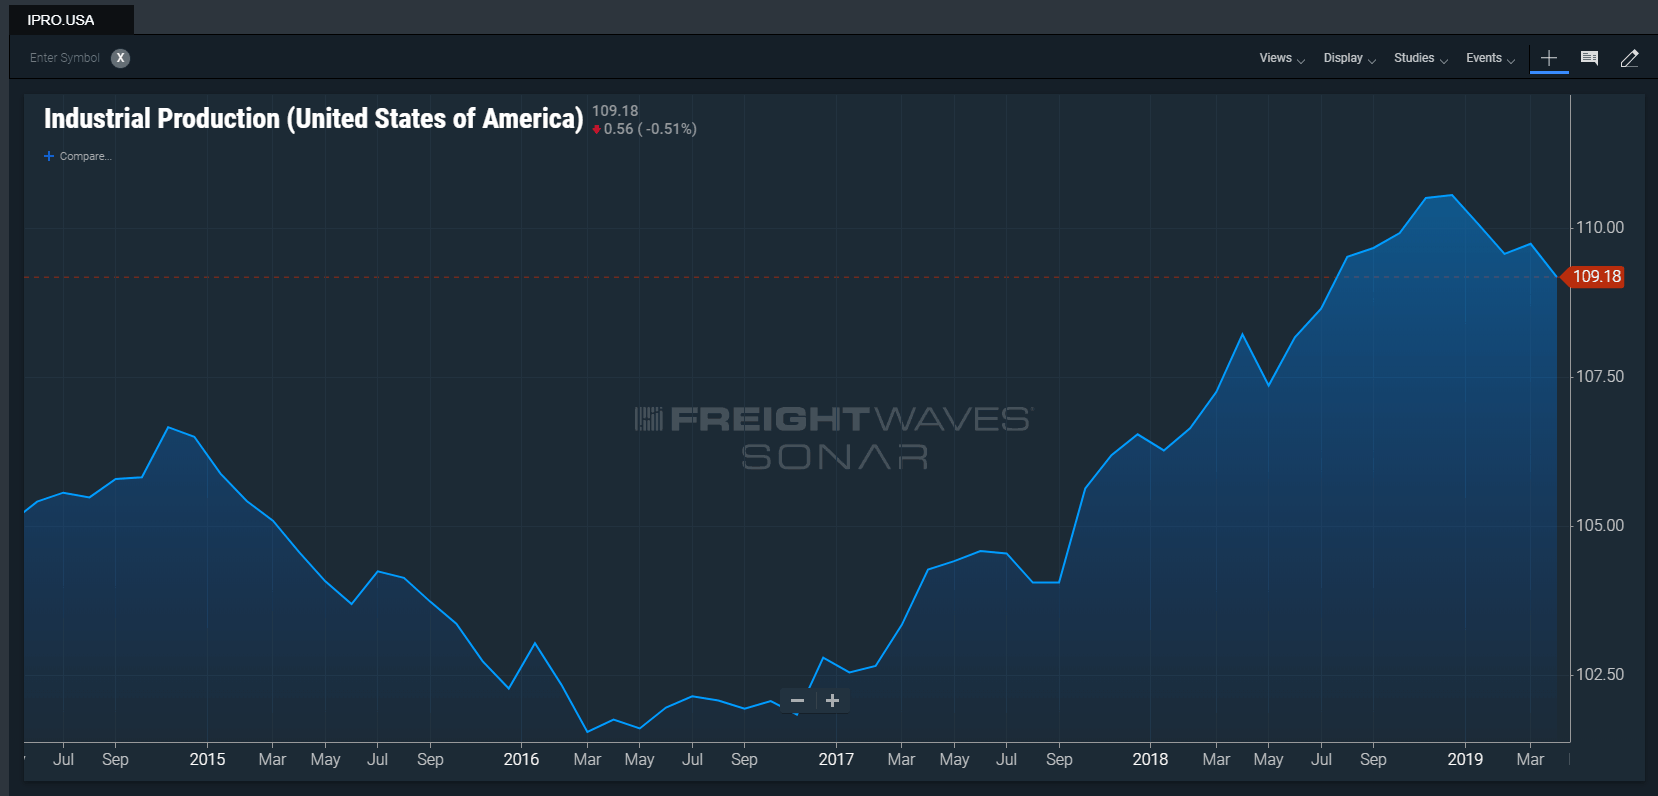The width and height of the screenshot is (1658, 796).
Task: Focus the Enter Symbol input field
Action: 65,58
